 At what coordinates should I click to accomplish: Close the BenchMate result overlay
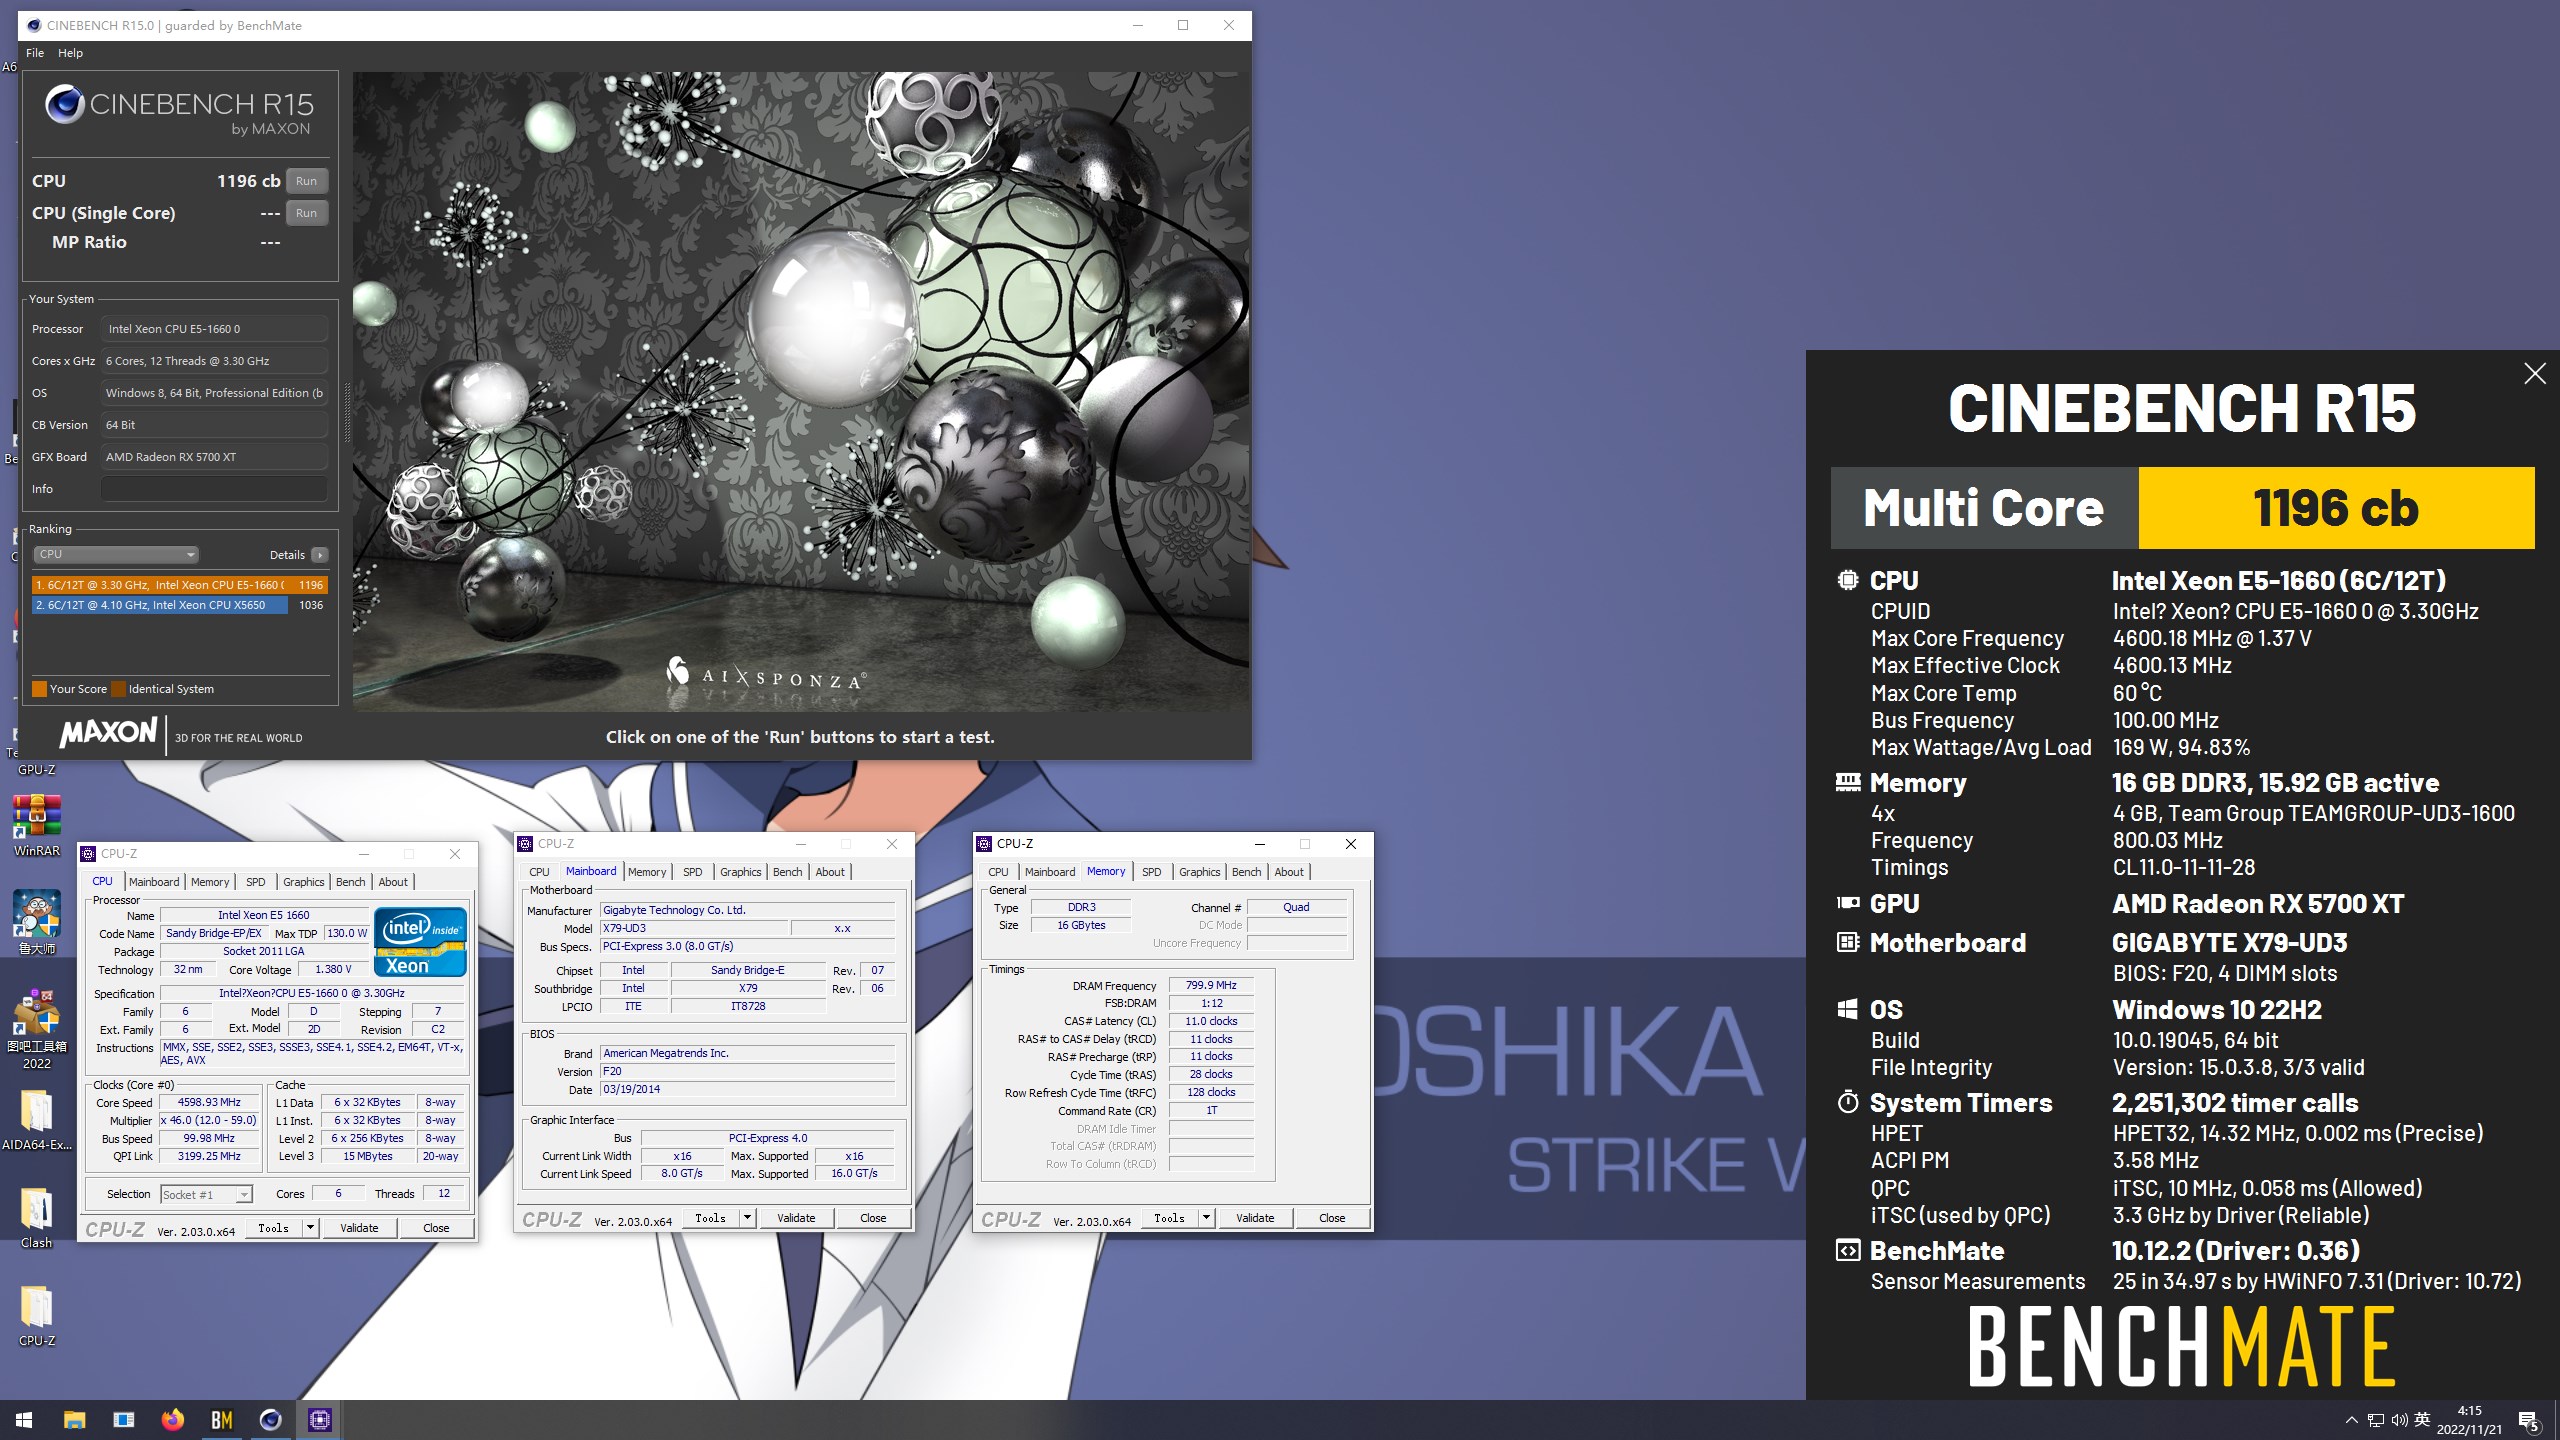point(2534,374)
